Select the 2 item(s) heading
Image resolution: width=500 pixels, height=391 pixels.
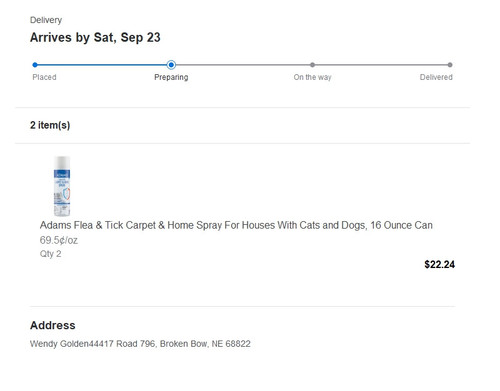[50, 125]
